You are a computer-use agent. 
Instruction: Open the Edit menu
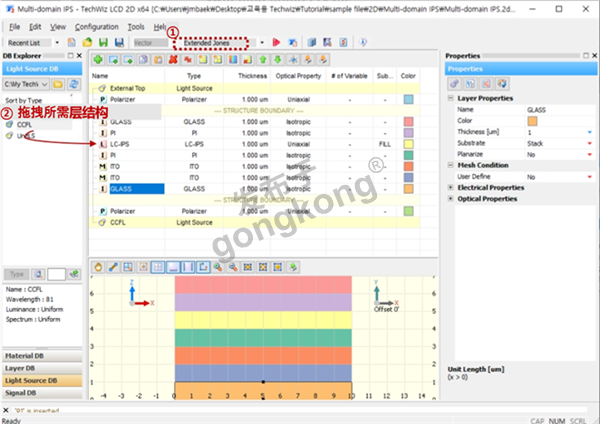pos(35,27)
